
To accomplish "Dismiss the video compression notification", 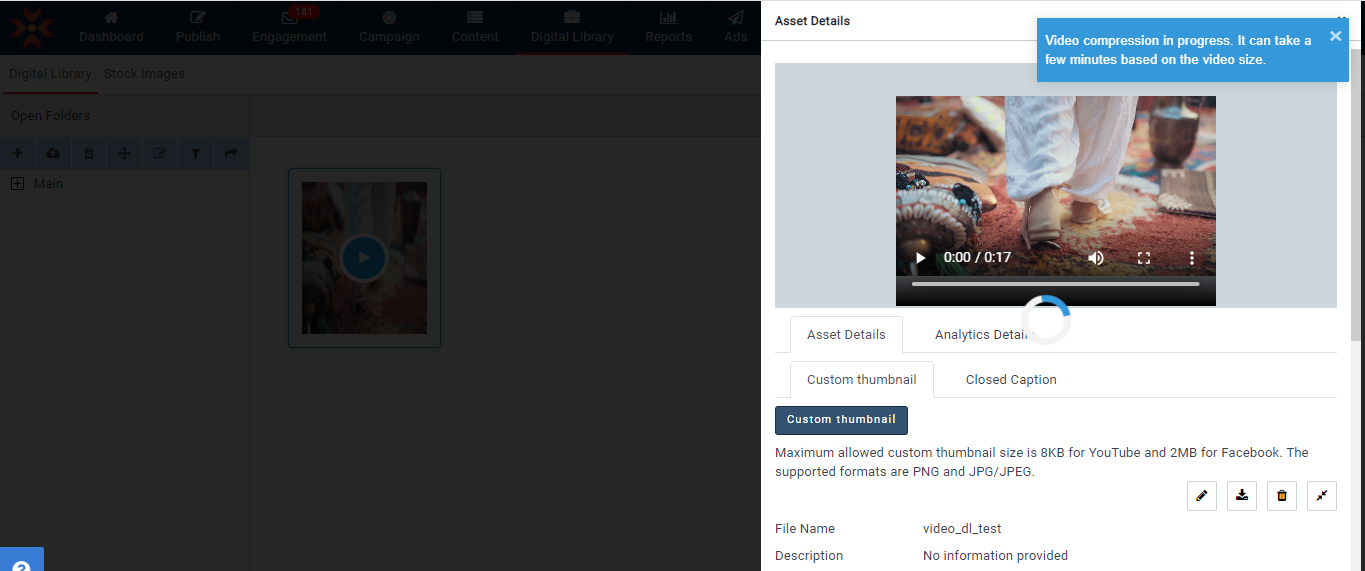I will click(1335, 36).
